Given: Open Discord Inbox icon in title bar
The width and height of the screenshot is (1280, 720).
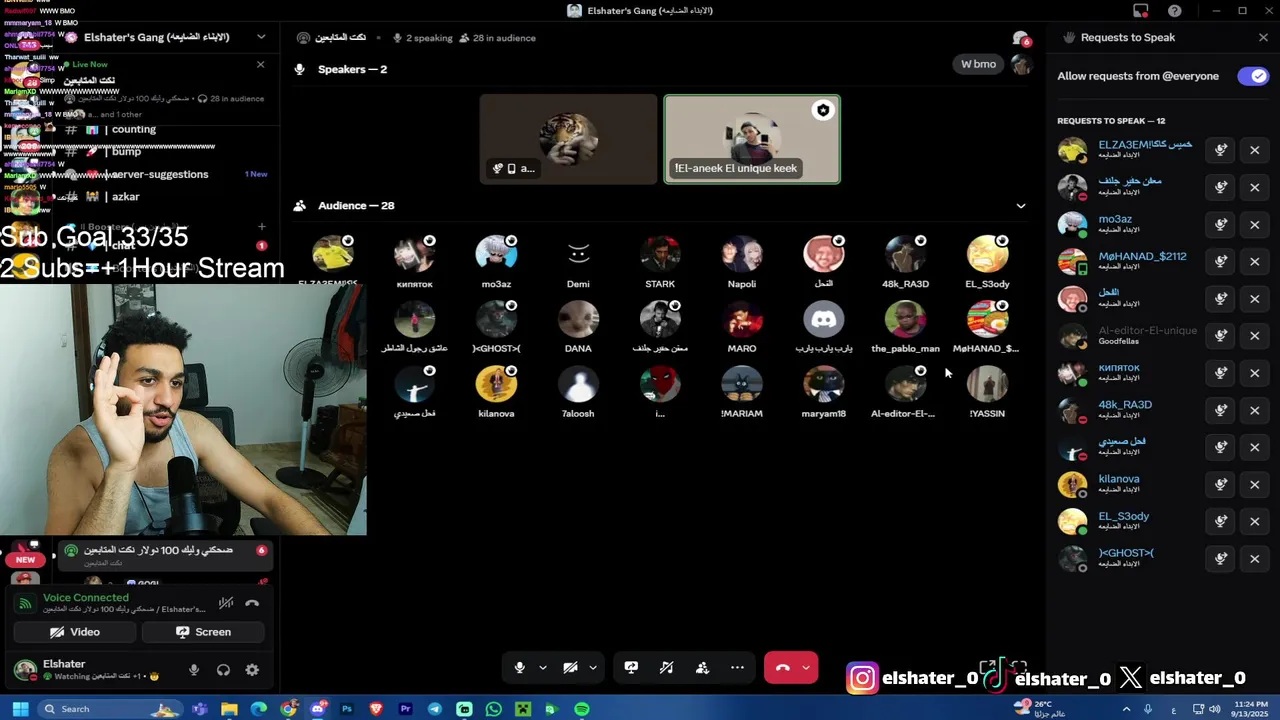Looking at the screenshot, I should 1141,11.
